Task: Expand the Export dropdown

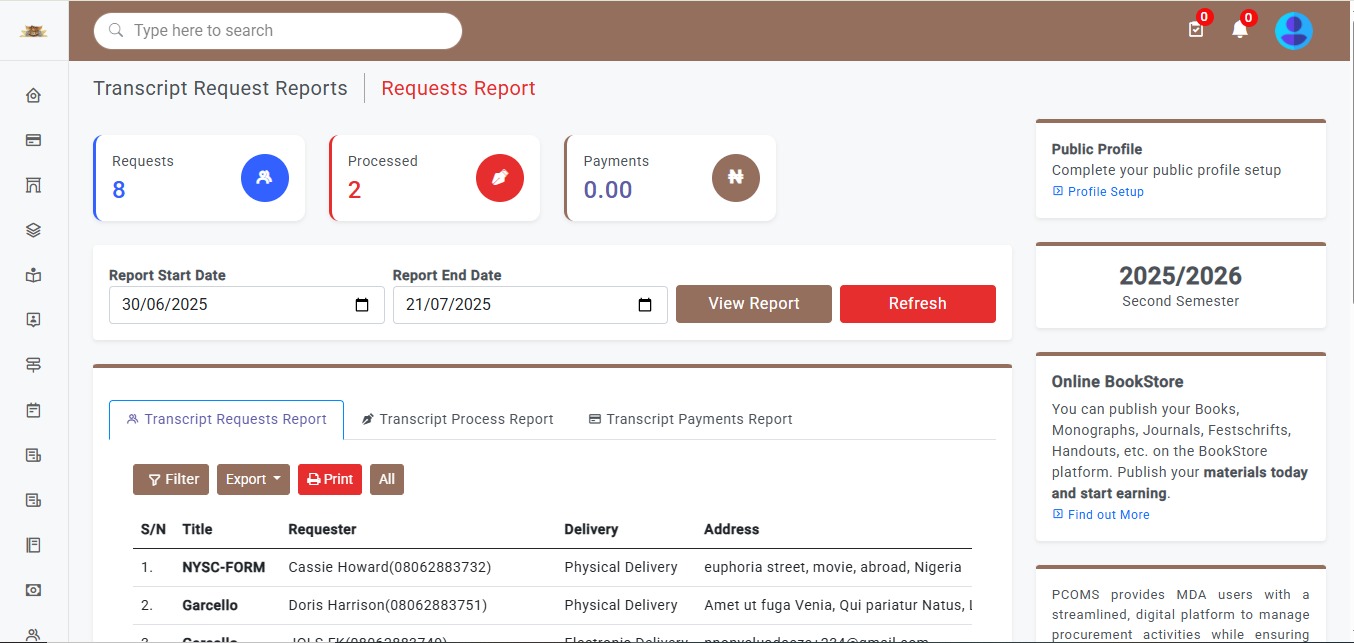Action: coord(253,479)
